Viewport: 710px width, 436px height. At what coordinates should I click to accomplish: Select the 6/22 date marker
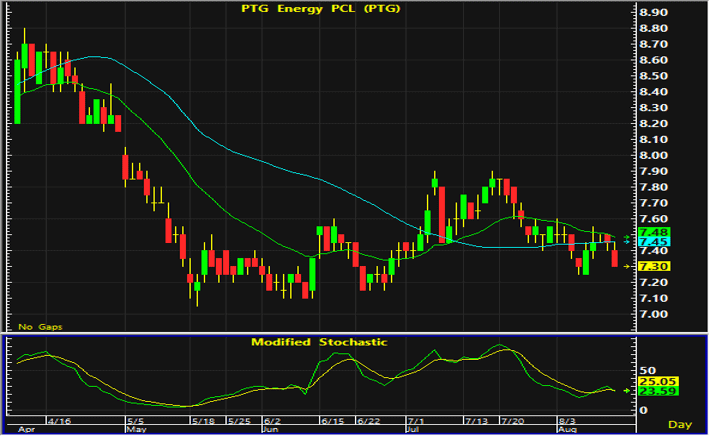369,421
